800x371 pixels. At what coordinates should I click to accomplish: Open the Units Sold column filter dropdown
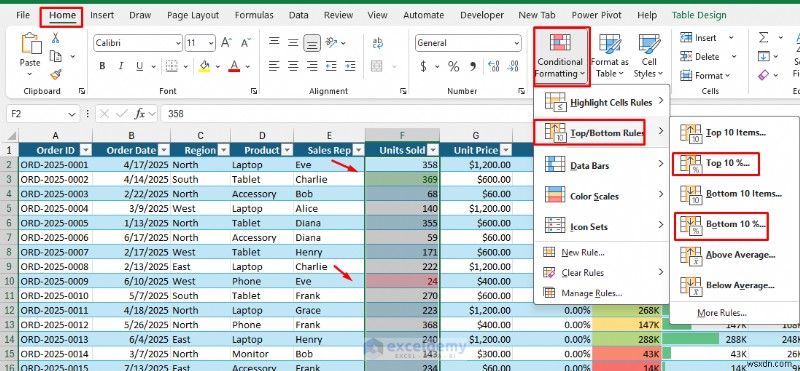pyautogui.click(x=433, y=150)
